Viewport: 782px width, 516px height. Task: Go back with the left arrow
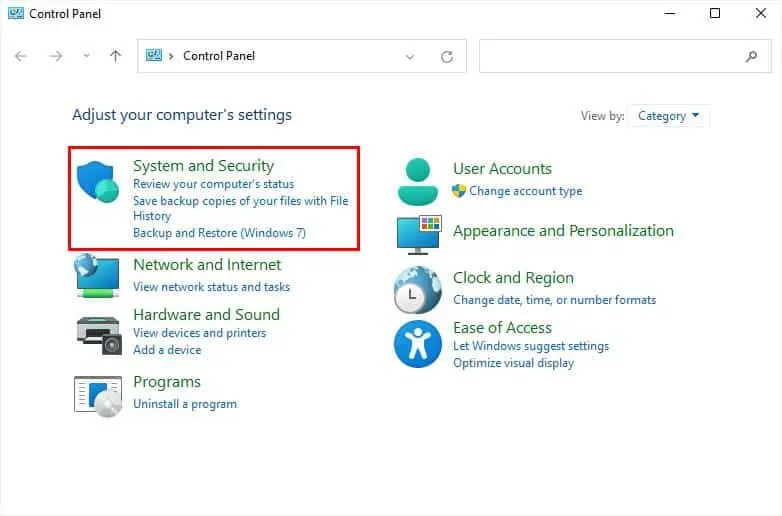pyautogui.click(x=21, y=56)
